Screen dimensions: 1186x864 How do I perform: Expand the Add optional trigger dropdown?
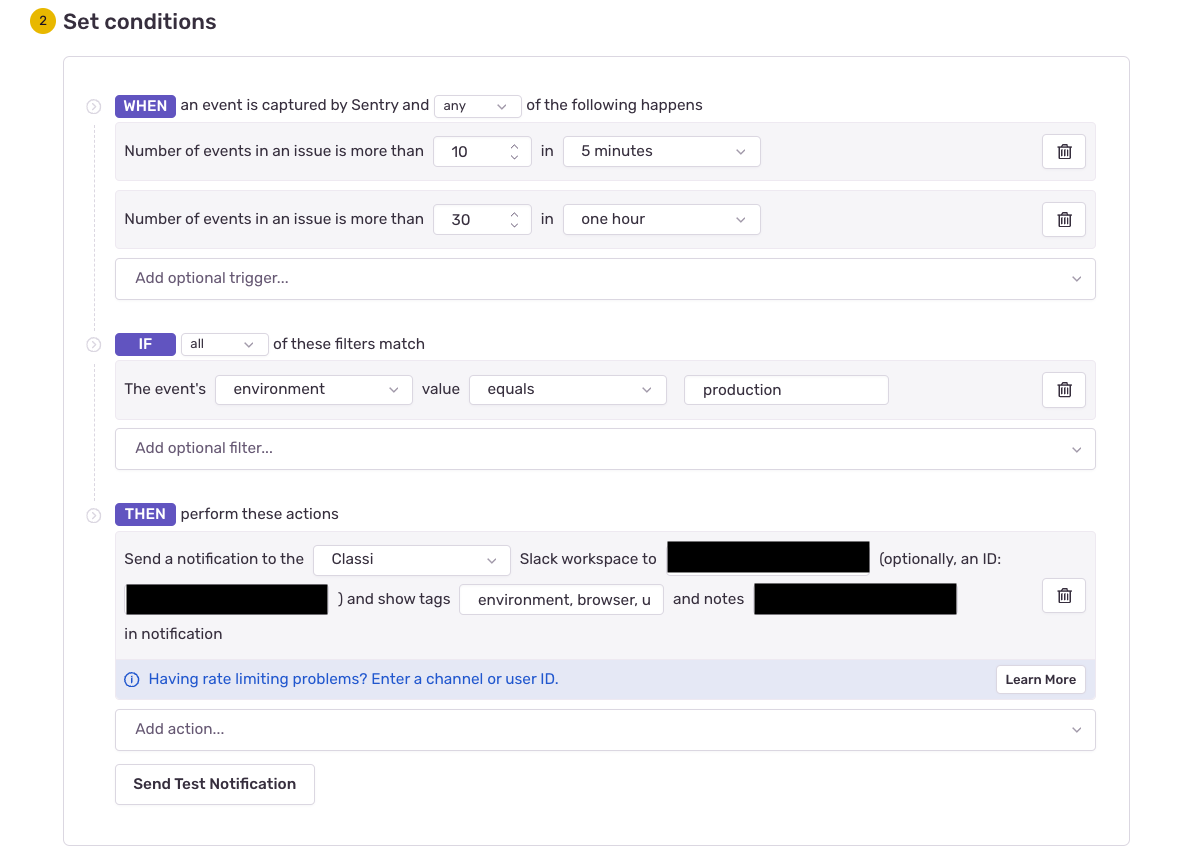tap(605, 278)
